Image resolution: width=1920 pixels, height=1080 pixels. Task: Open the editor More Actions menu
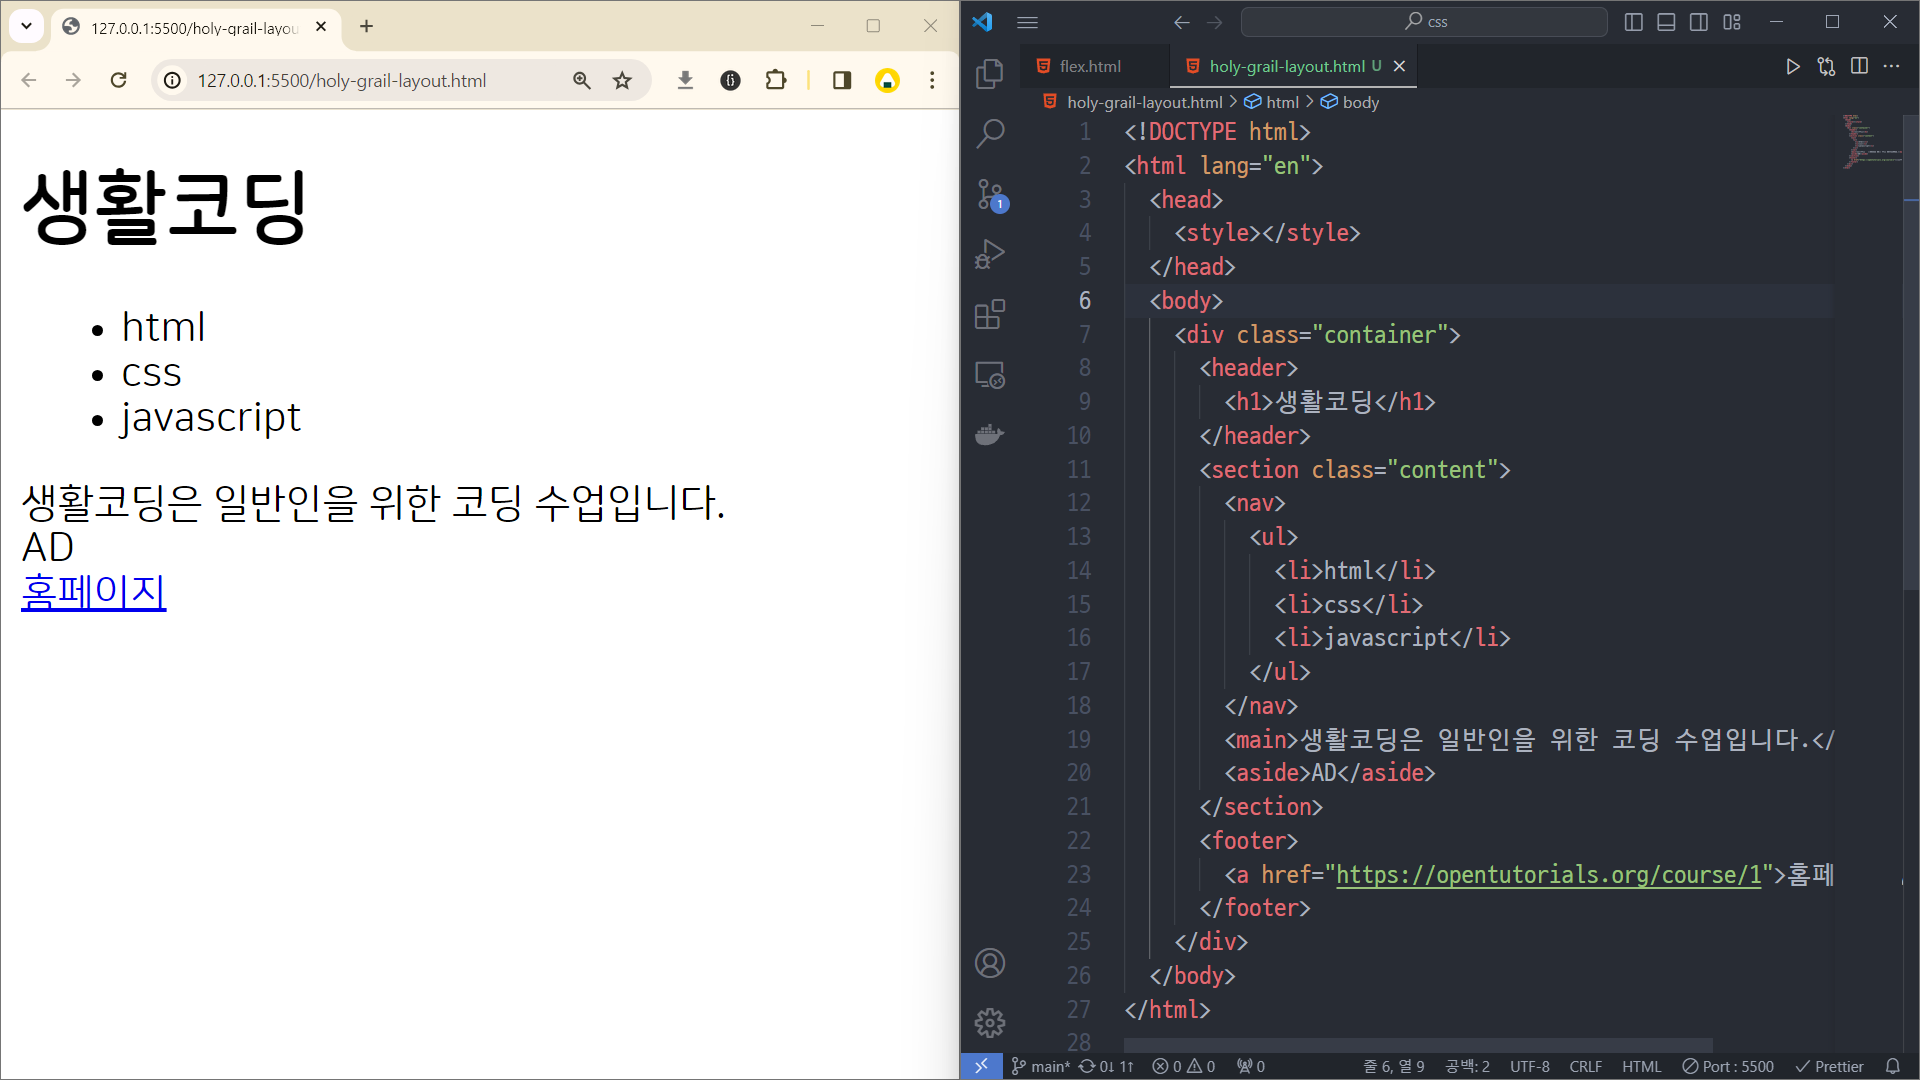point(1891,66)
